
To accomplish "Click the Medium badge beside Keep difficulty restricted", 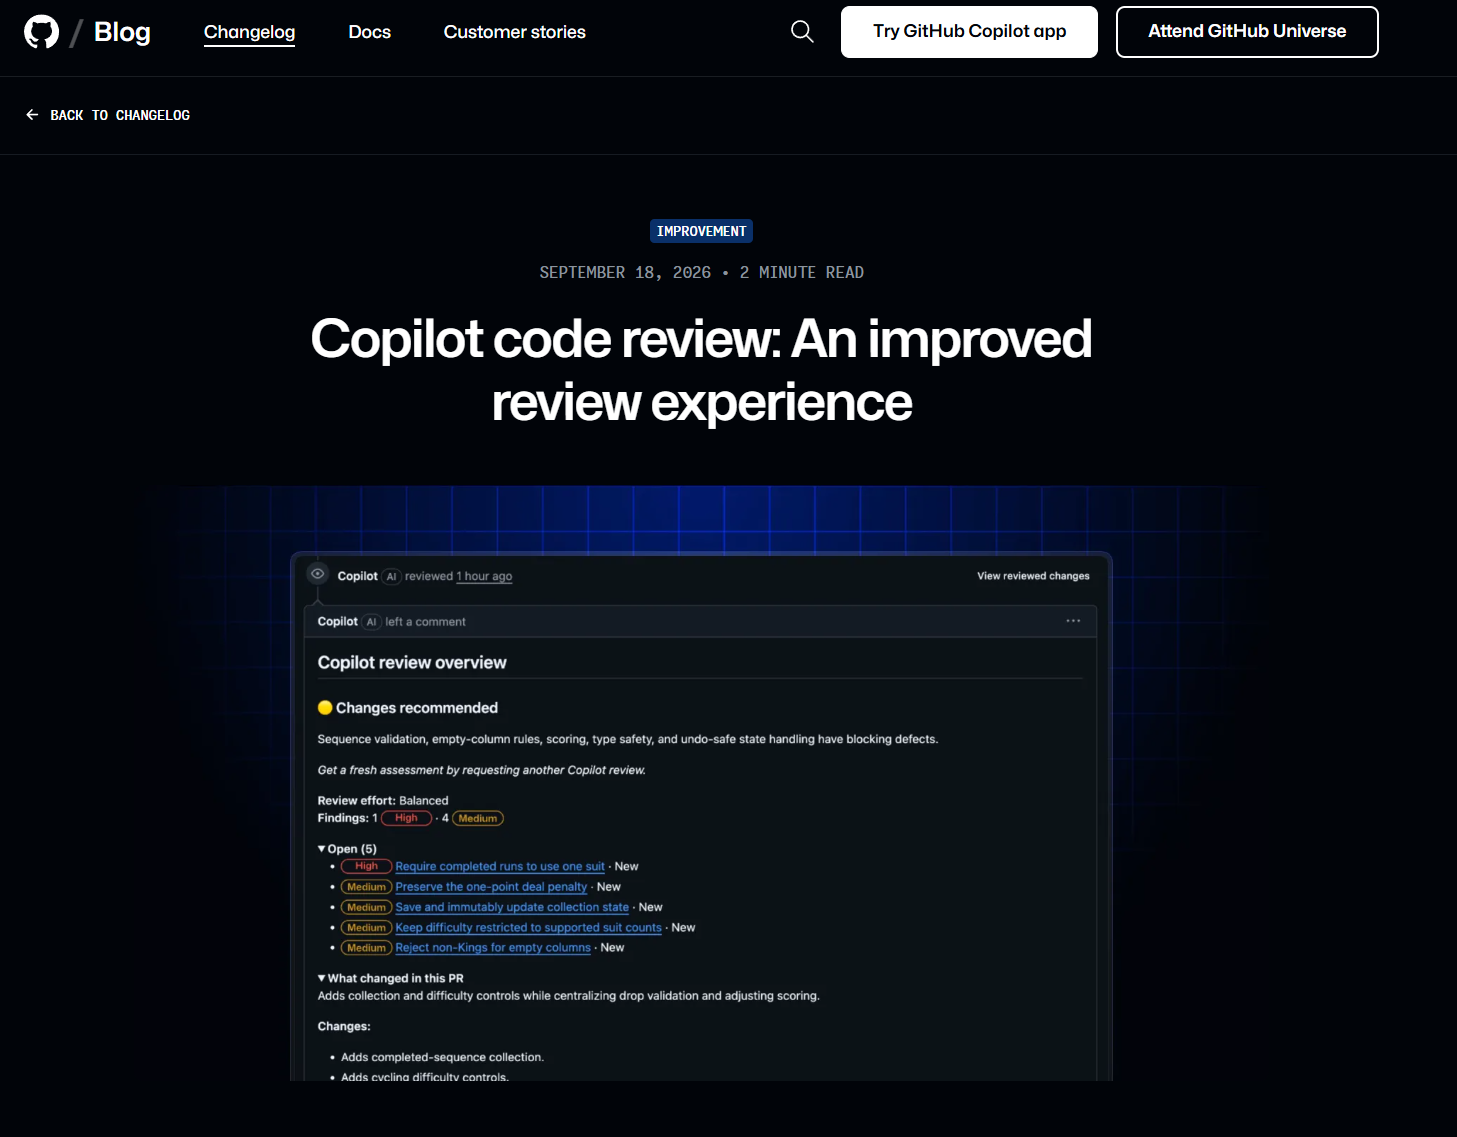I will pos(366,928).
